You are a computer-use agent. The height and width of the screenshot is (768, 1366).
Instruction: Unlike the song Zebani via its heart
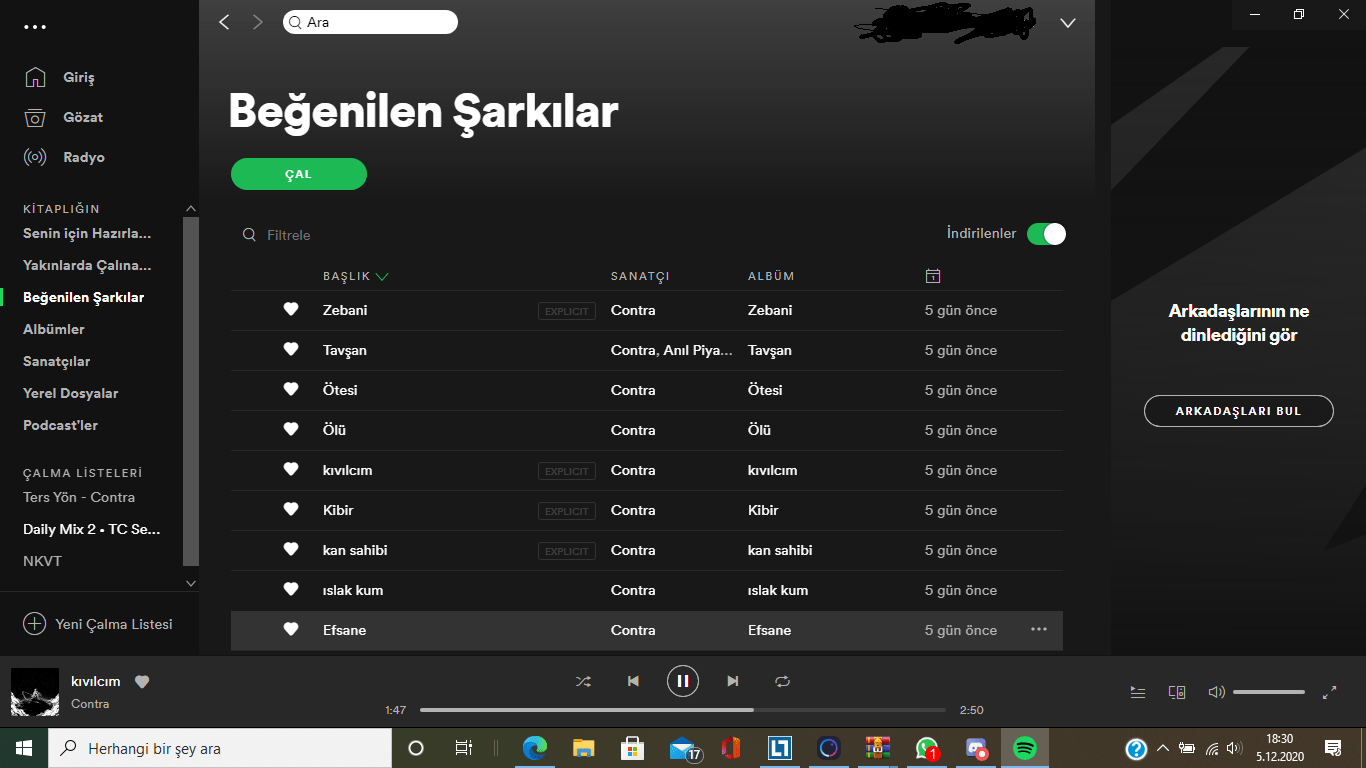[290, 310]
